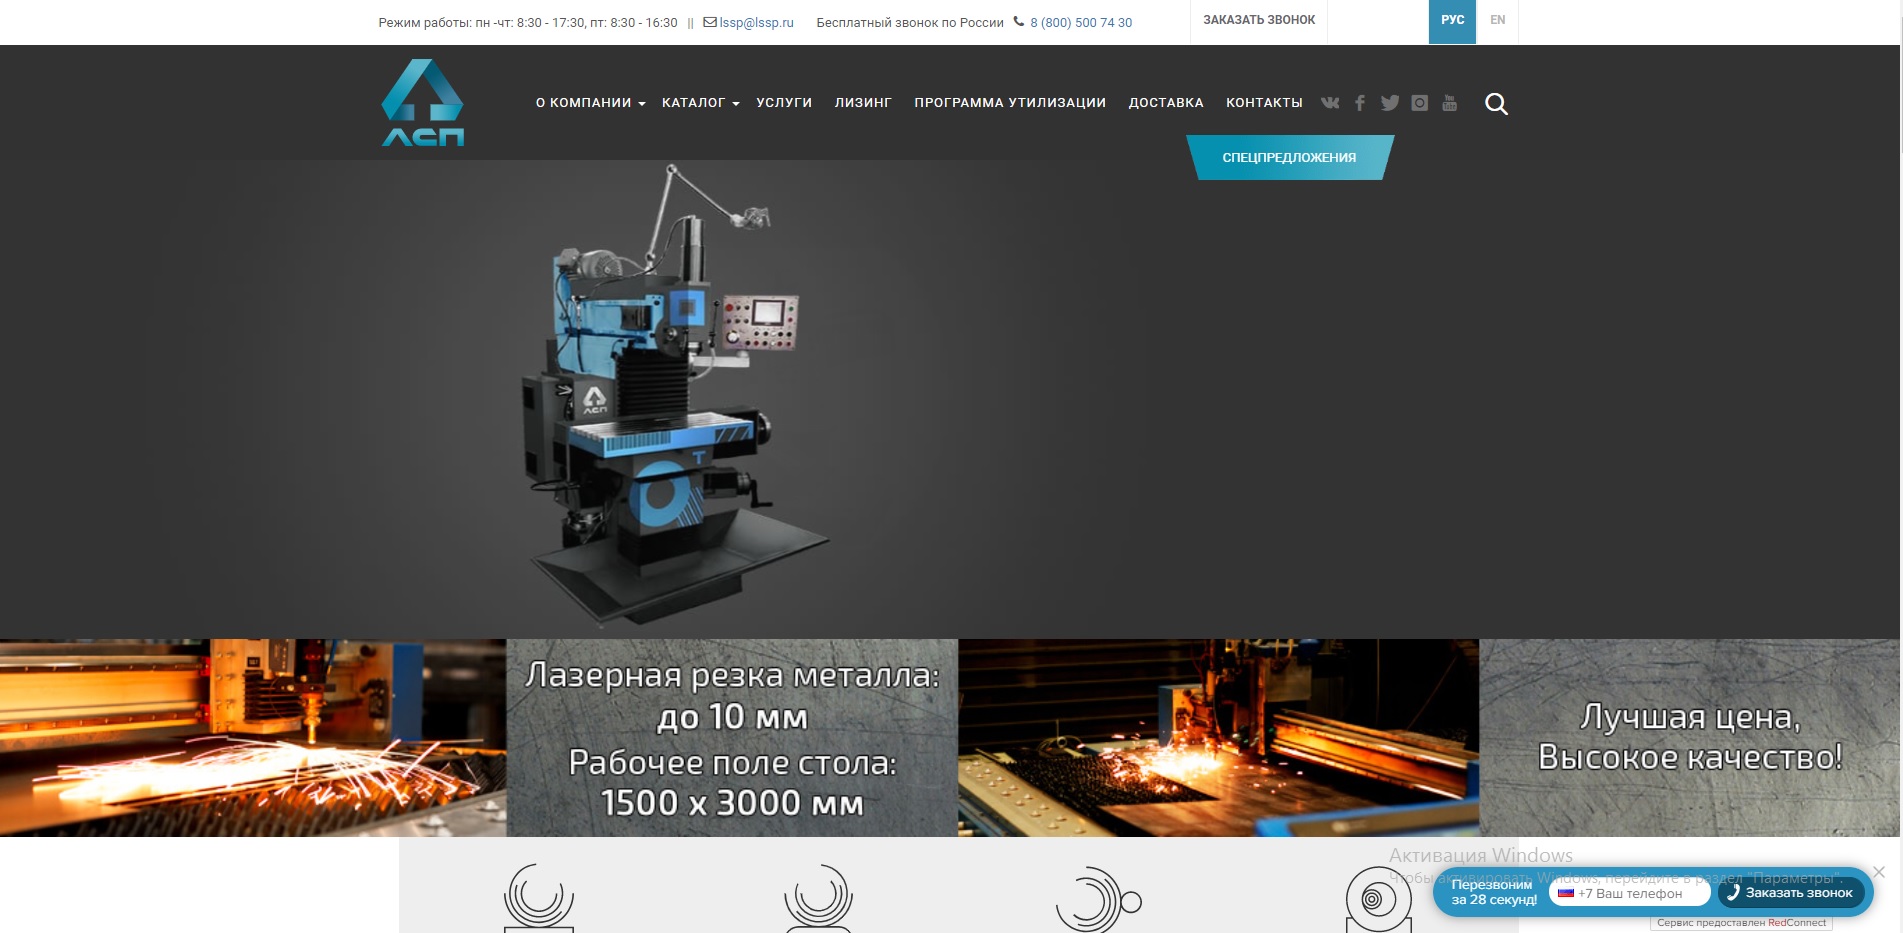Open the Facebook social icon

(x=1360, y=103)
